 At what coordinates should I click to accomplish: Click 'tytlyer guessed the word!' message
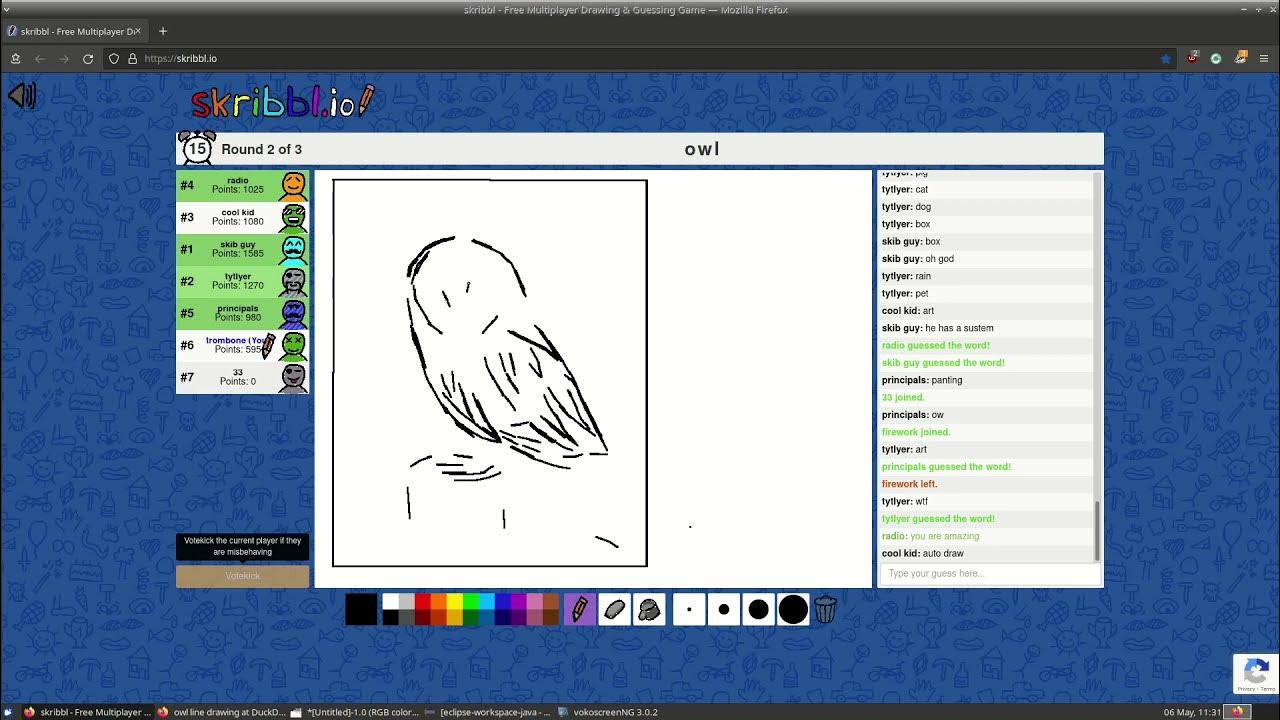(938, 519)
